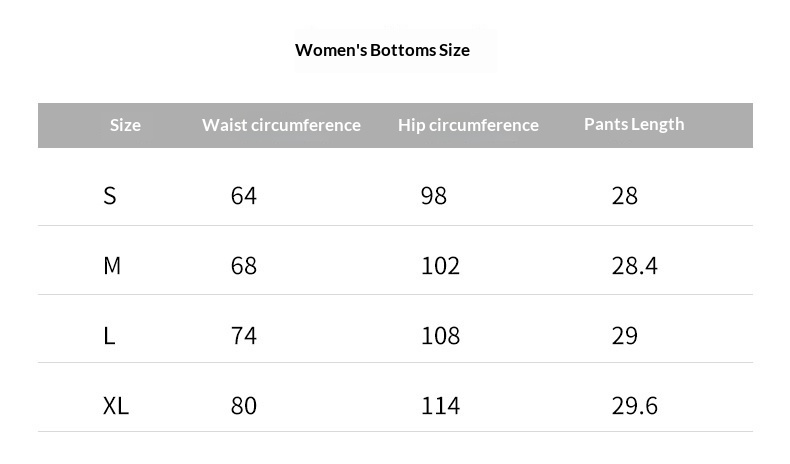Click the Women's Bottoms Size title
Viewport: 790px width, 464px height.
point(382,50)
